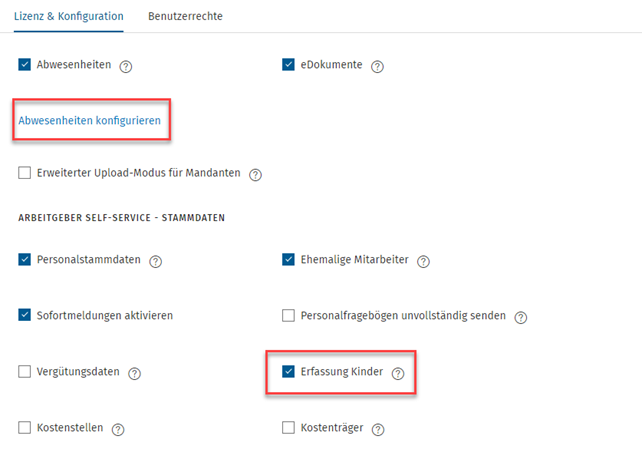
Task: Disable the Erfassung Kinder checkbox
Action: tap(288, 371)
